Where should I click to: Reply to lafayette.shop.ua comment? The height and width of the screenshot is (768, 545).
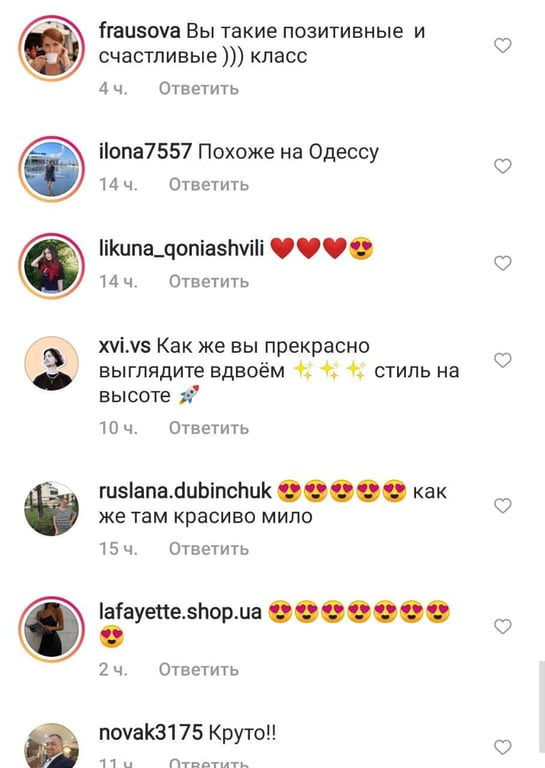[199, 670]
